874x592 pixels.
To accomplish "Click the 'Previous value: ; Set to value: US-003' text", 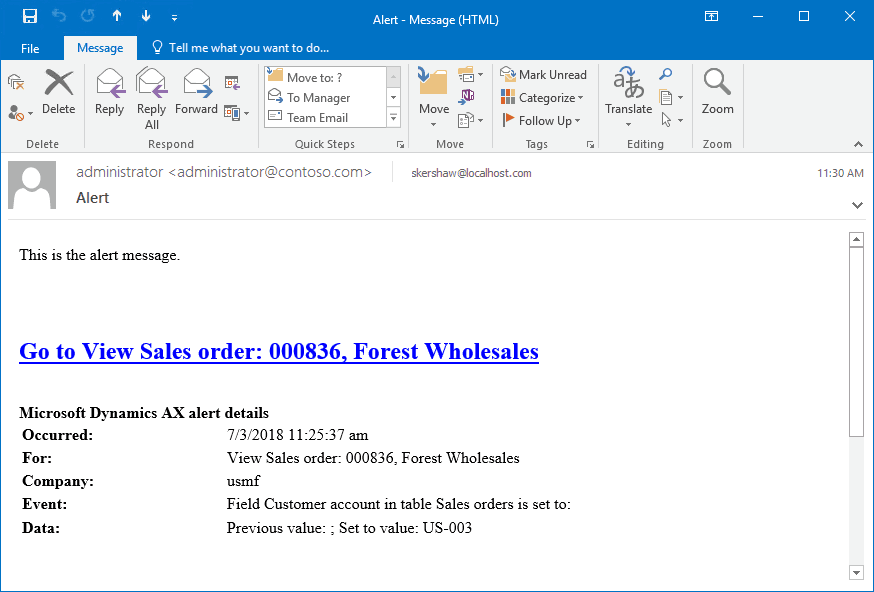I will coord(349,528).
